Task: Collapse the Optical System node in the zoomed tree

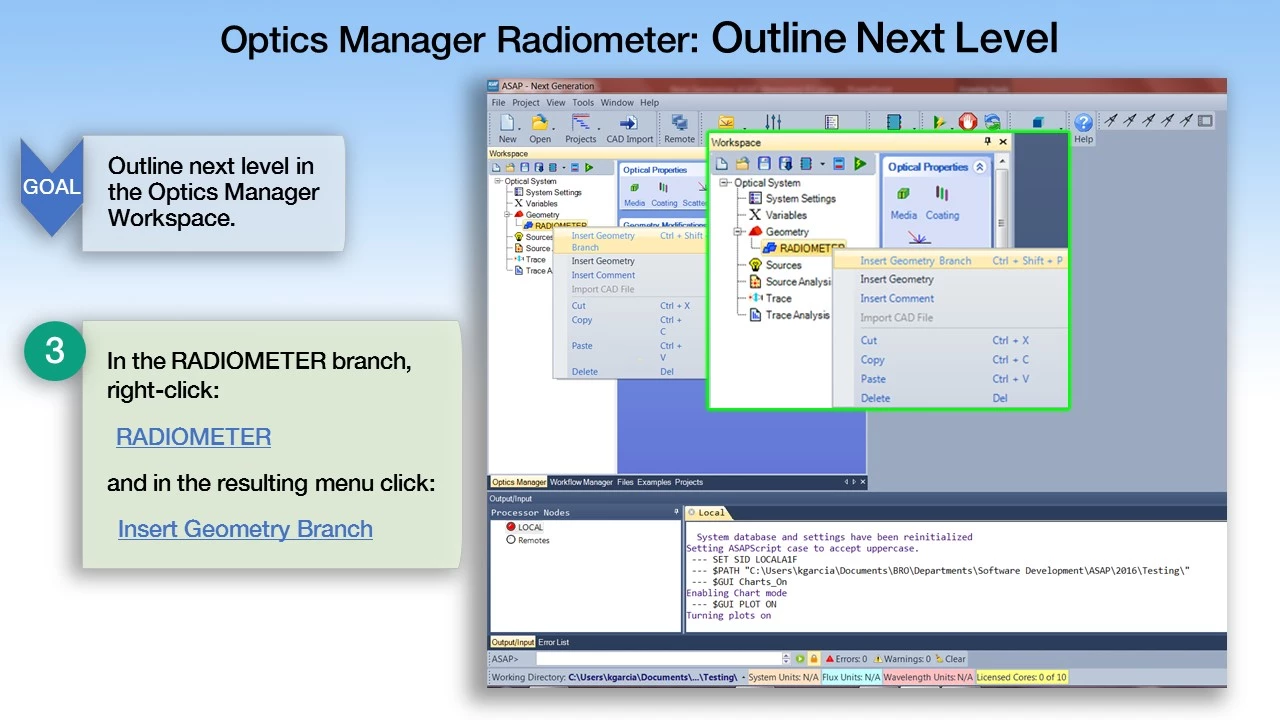Action: (x=725, y=183)
